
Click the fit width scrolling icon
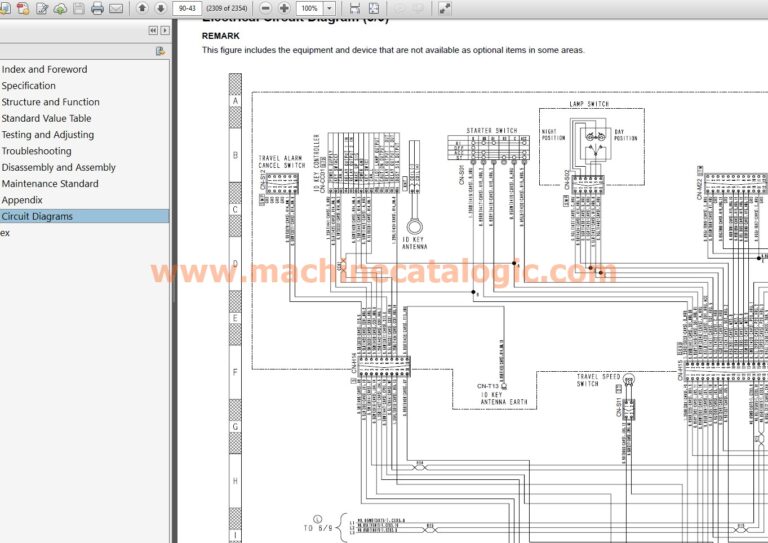pos(355,8)
